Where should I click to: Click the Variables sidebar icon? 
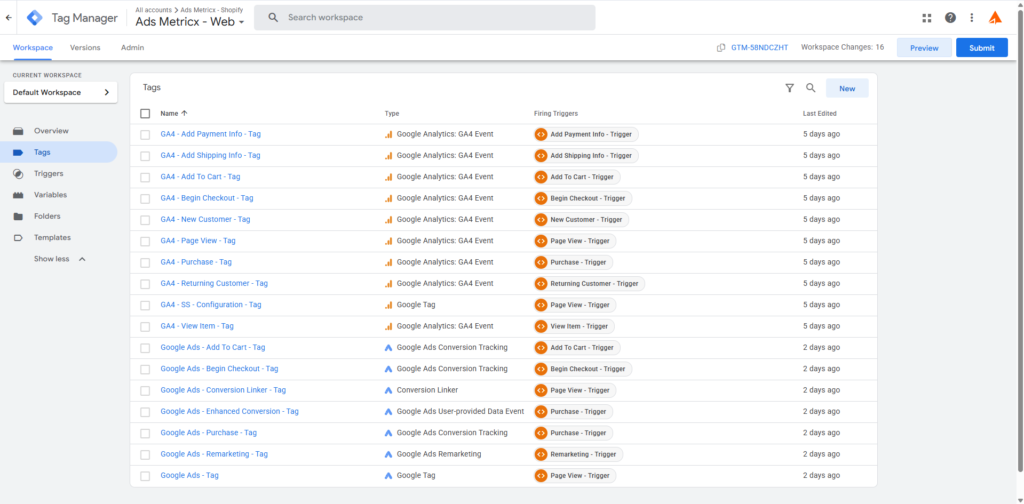click(19, 195)
